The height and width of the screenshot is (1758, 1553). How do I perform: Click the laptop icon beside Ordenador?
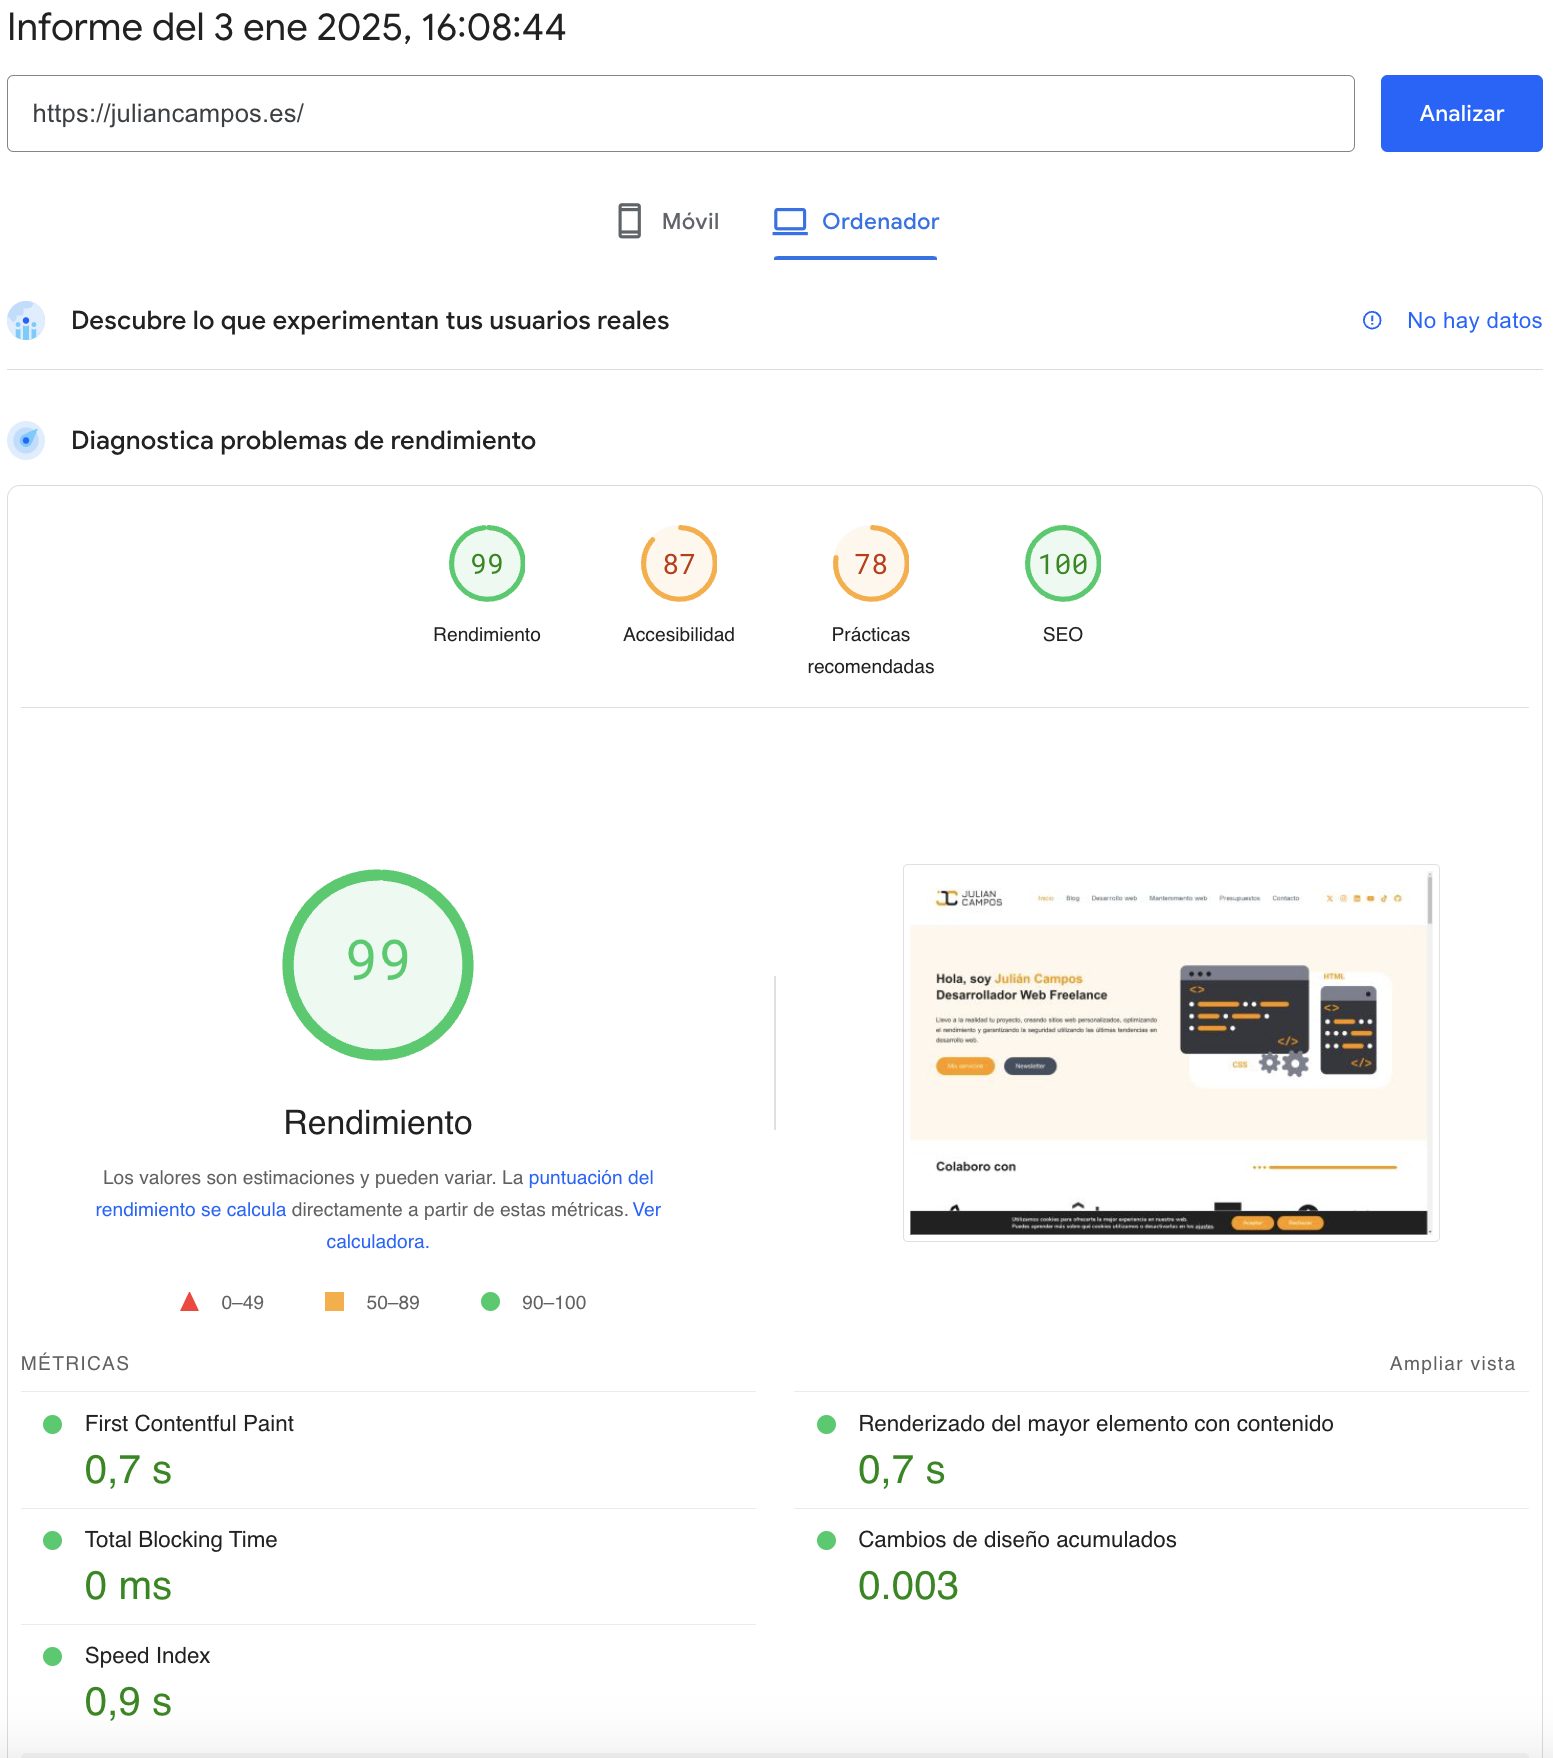pos(790,221)
